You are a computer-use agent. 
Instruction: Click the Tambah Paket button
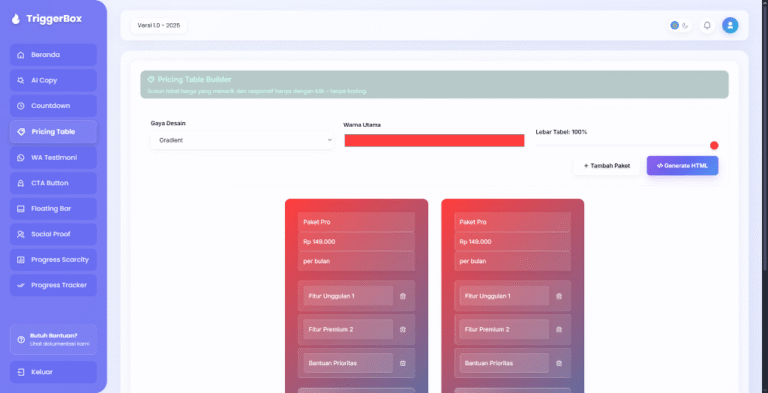pyautogui.click(x=606, y=166)
